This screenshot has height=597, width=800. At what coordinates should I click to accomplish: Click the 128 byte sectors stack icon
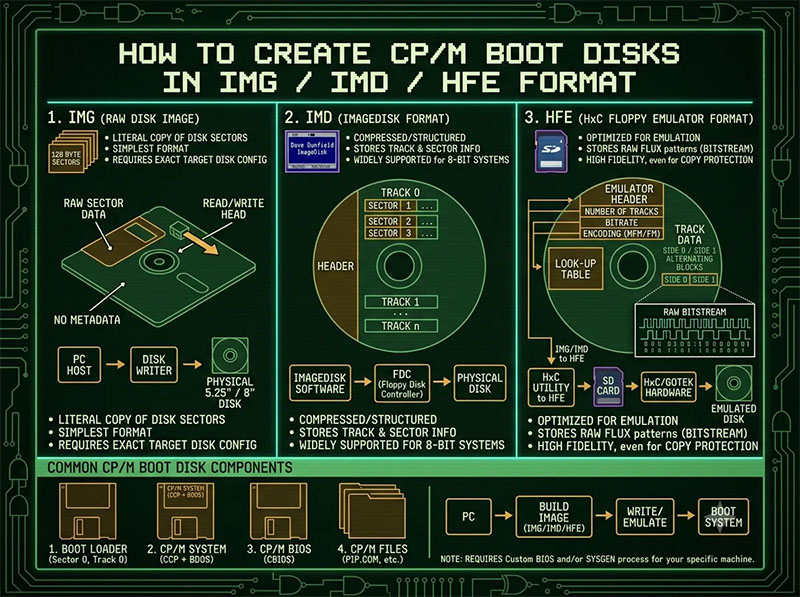tap(73, 152)
